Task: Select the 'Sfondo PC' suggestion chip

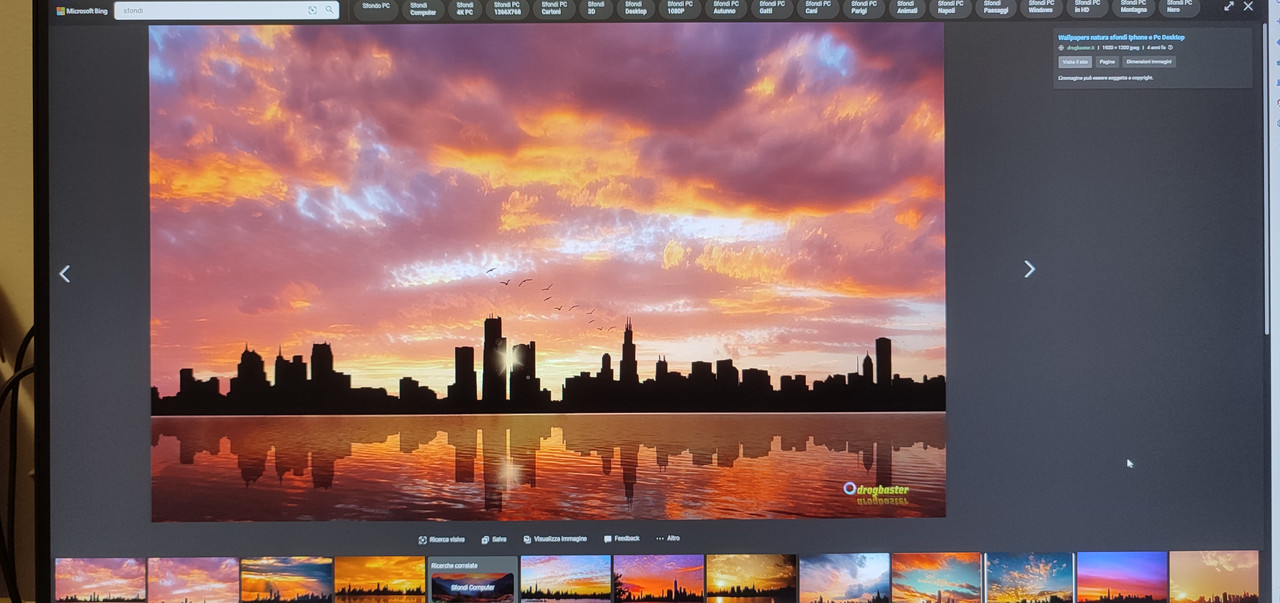Action: pos(376,7)
